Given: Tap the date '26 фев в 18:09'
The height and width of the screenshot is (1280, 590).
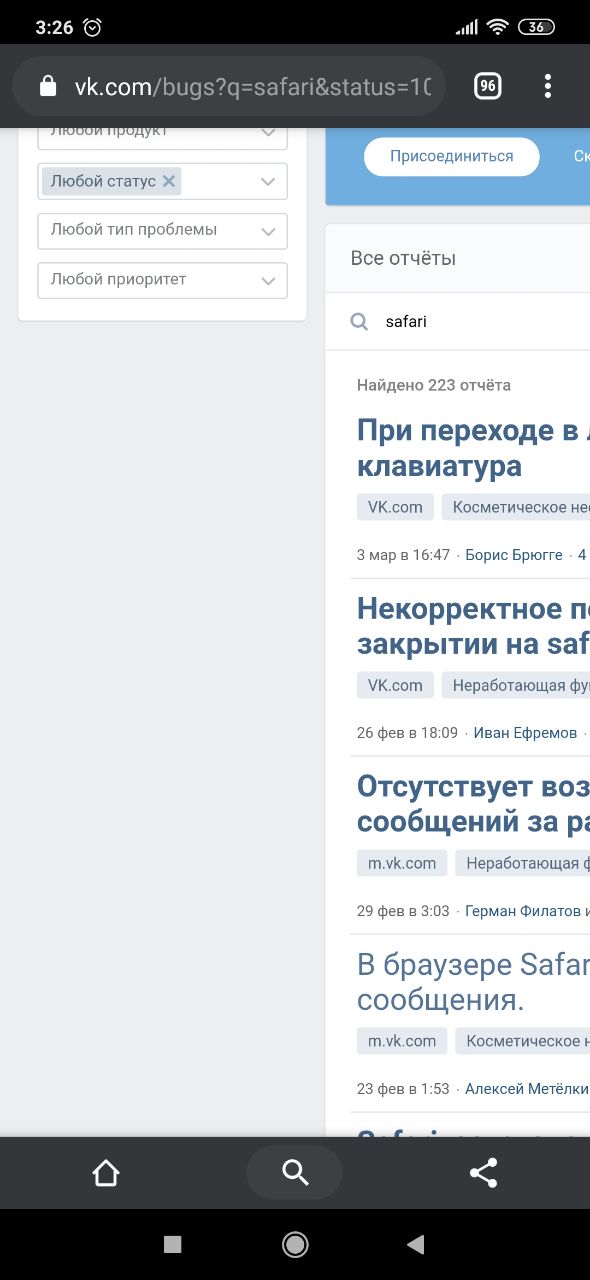Looking at the screenshot, I should pyautogui.click(x=407, y=733).
